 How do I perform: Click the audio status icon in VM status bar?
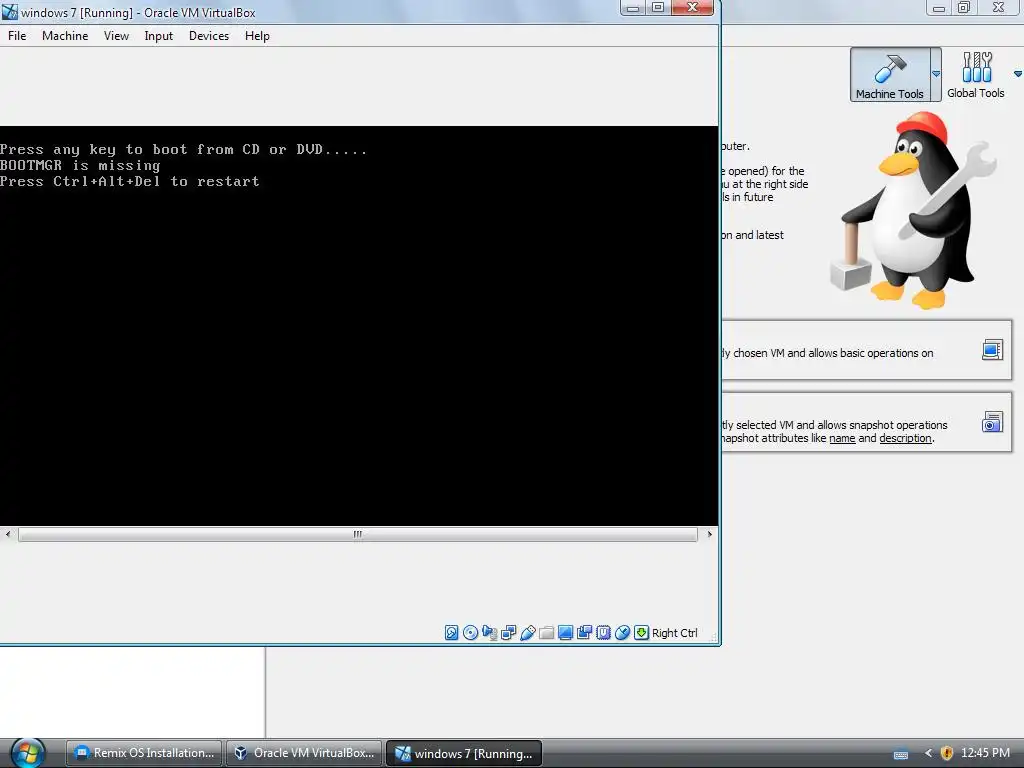click(x=489, y=632)
